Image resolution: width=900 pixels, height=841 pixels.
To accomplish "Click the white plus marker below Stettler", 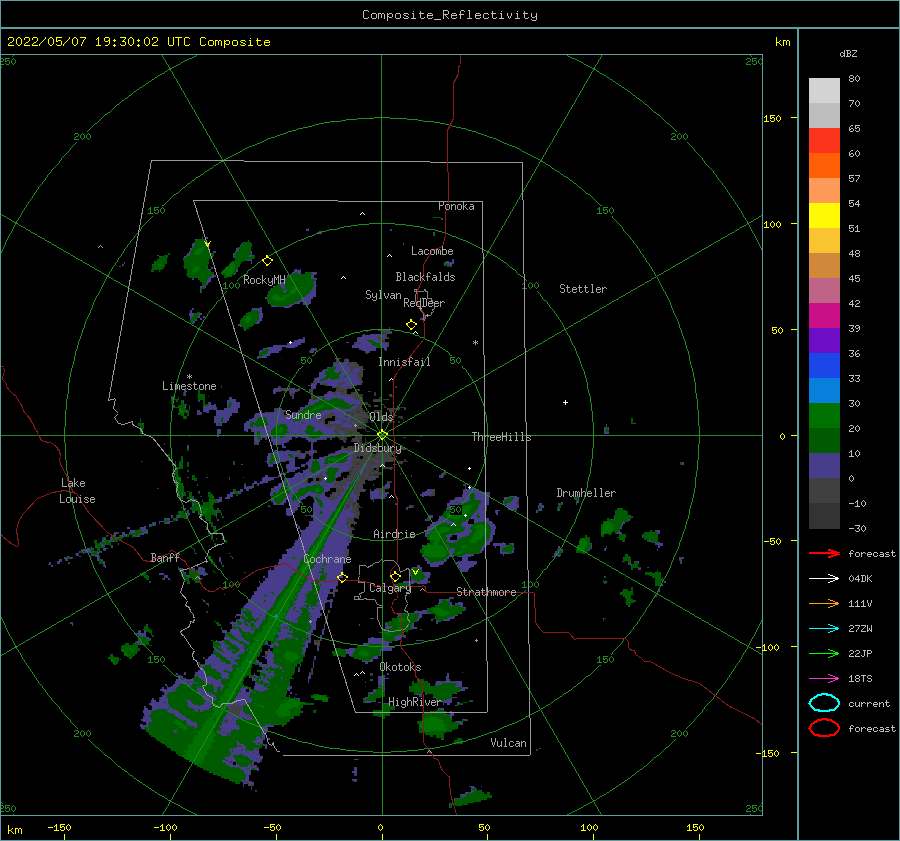I will click(565, 402).
